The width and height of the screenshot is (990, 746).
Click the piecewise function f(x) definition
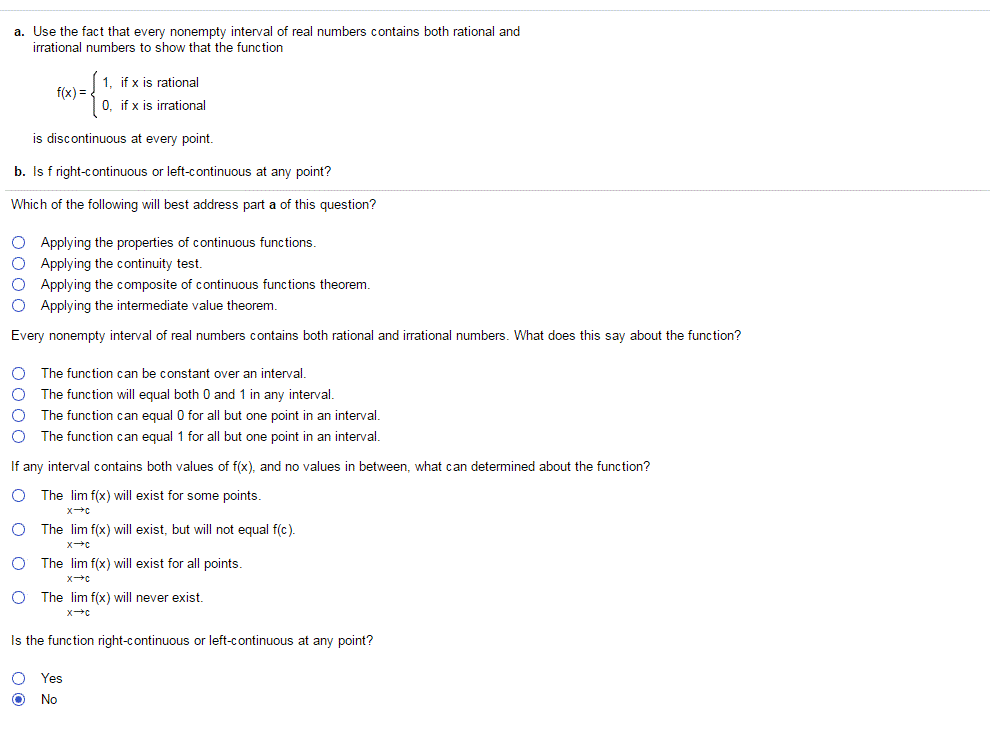pos(131,94)
